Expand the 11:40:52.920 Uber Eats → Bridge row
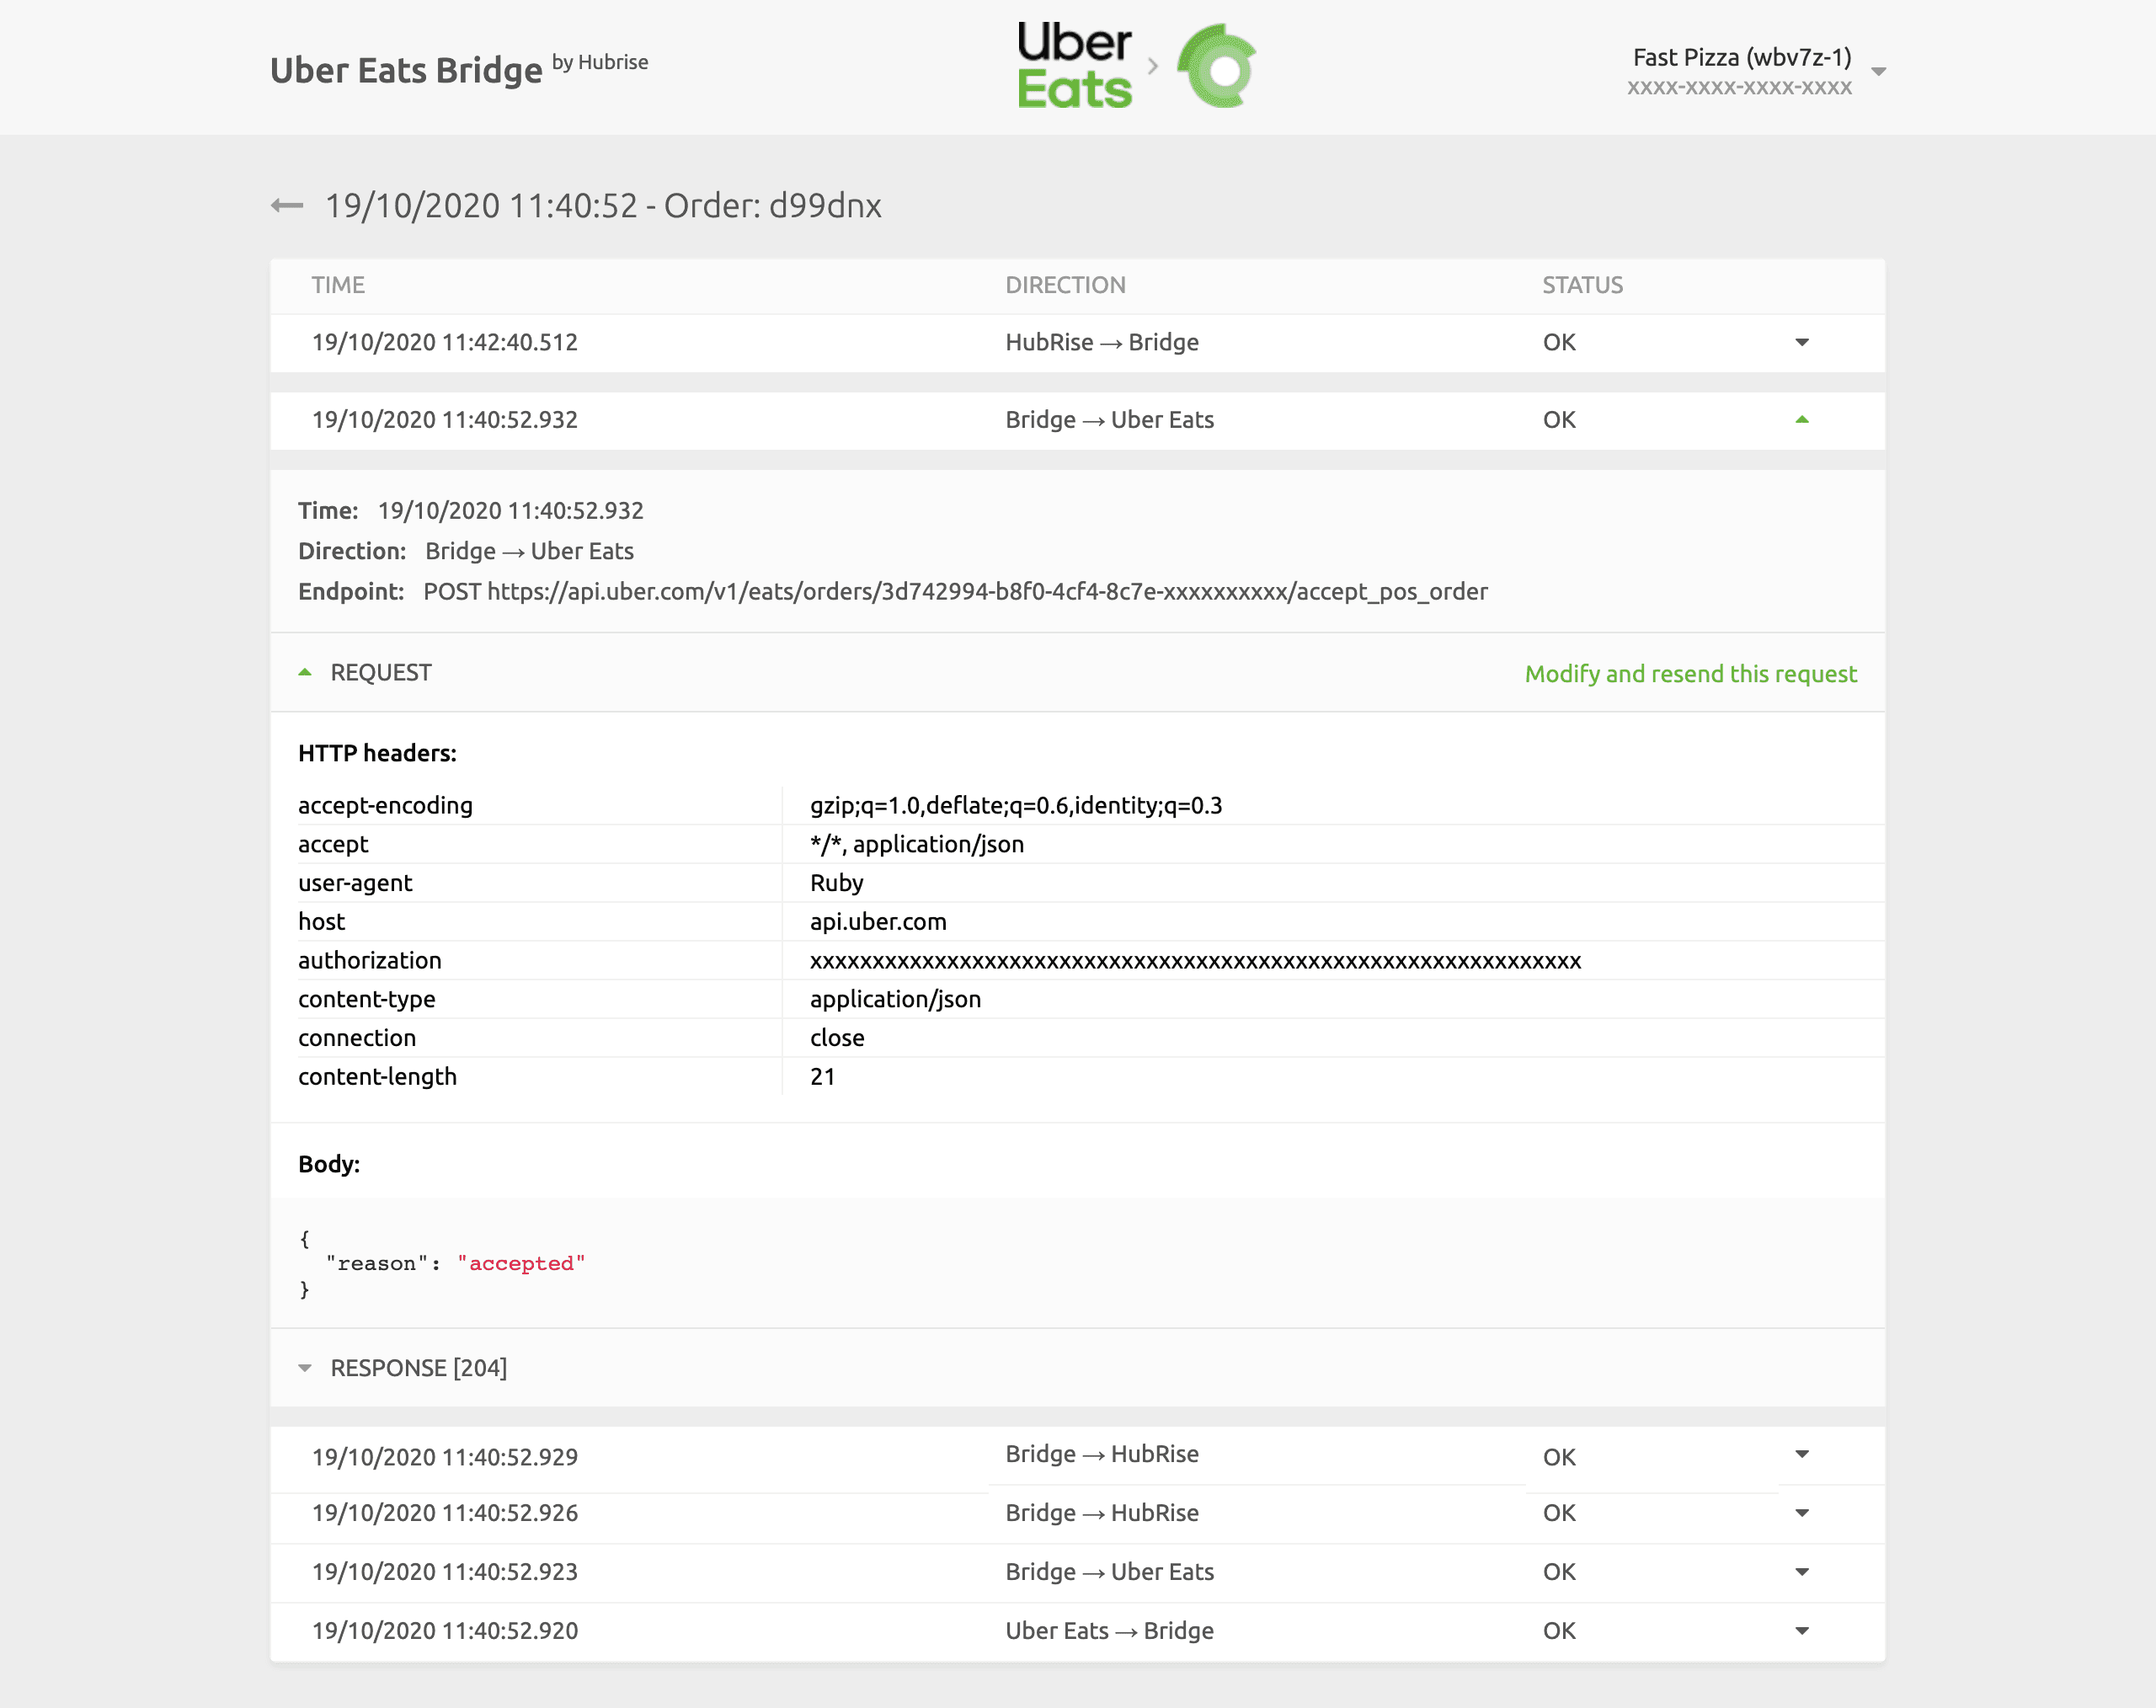The height and width of the screenshot is (1708, 2156). pos(1802,1631)
